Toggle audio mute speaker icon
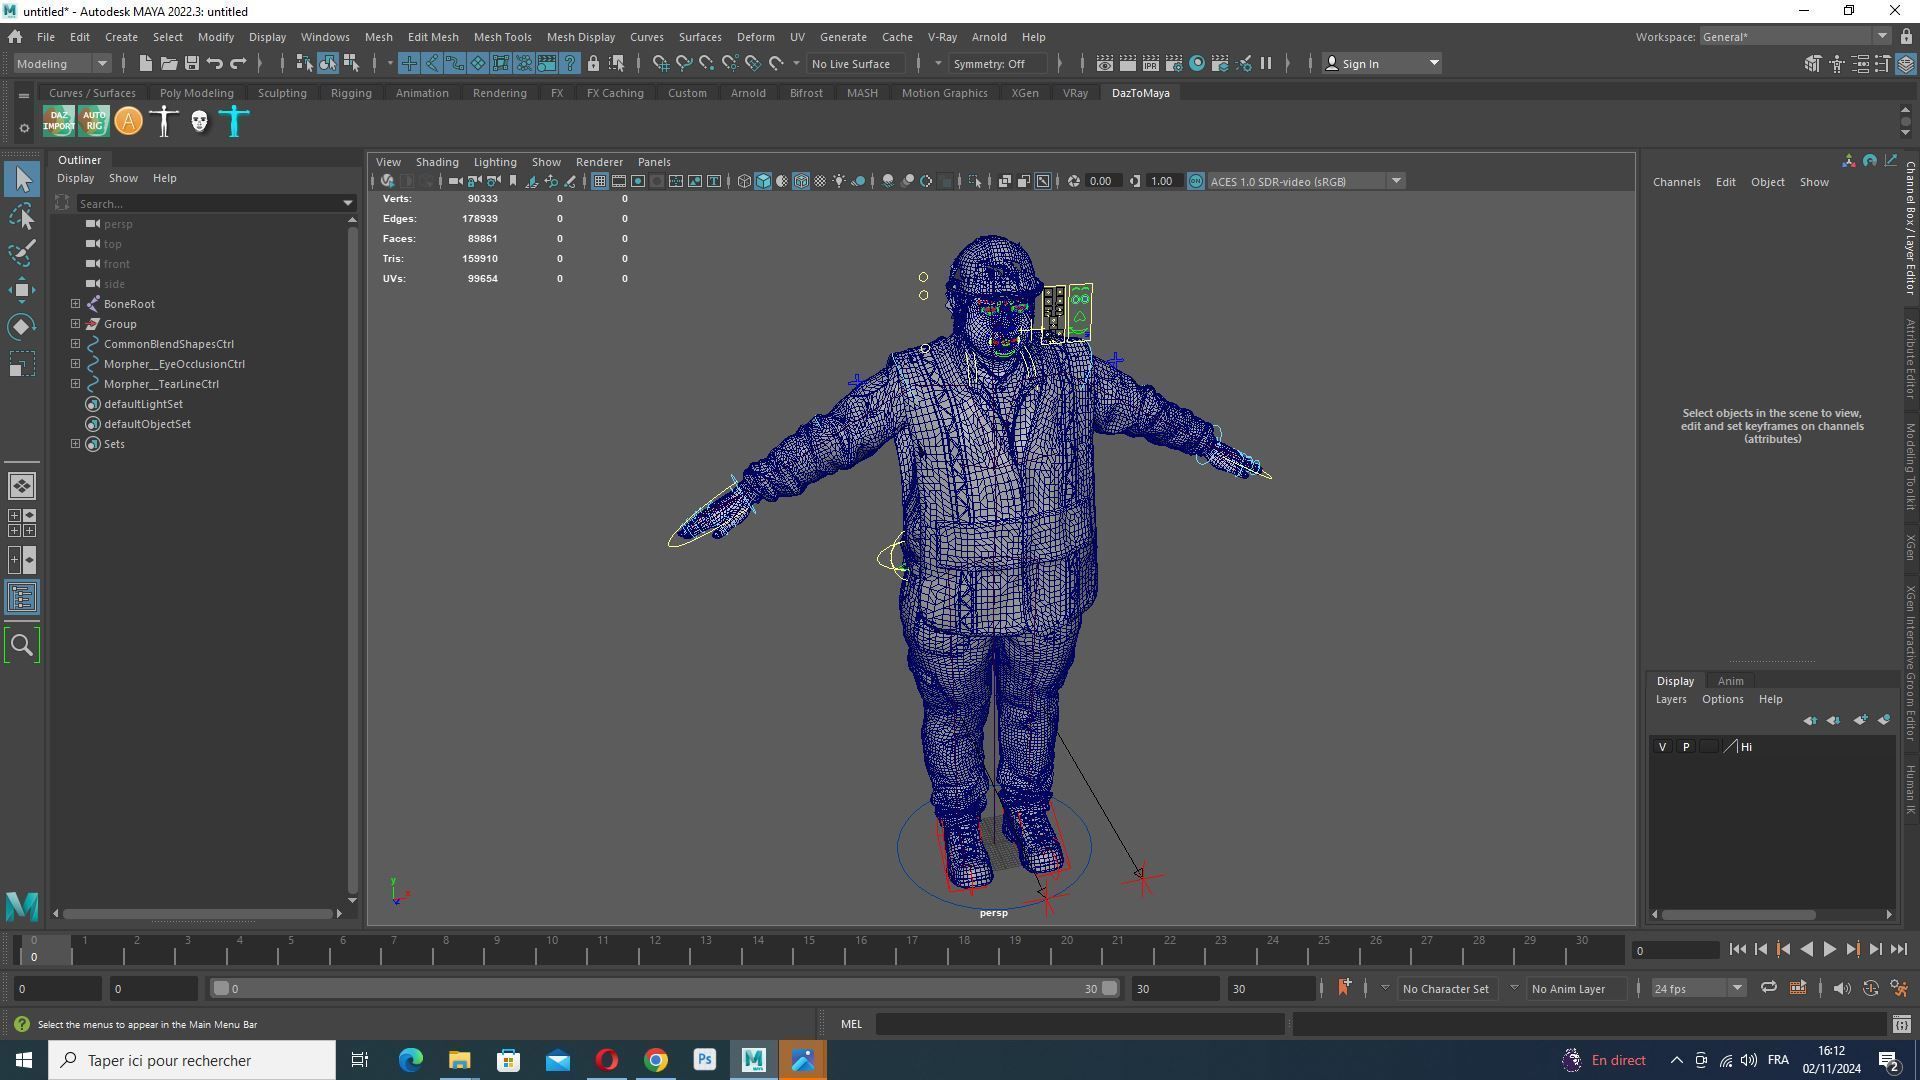The width and height of the screenshot is (1920, 1080). click(x=1841, y=989)
